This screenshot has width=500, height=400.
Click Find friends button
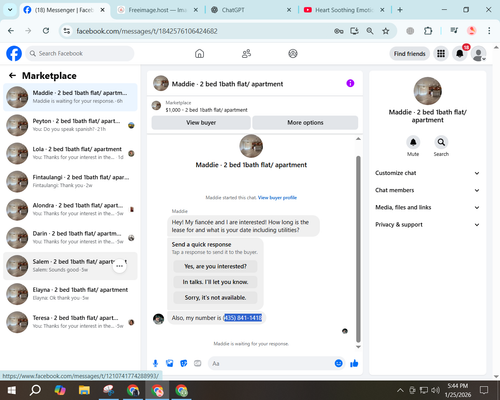pos(410,54)
